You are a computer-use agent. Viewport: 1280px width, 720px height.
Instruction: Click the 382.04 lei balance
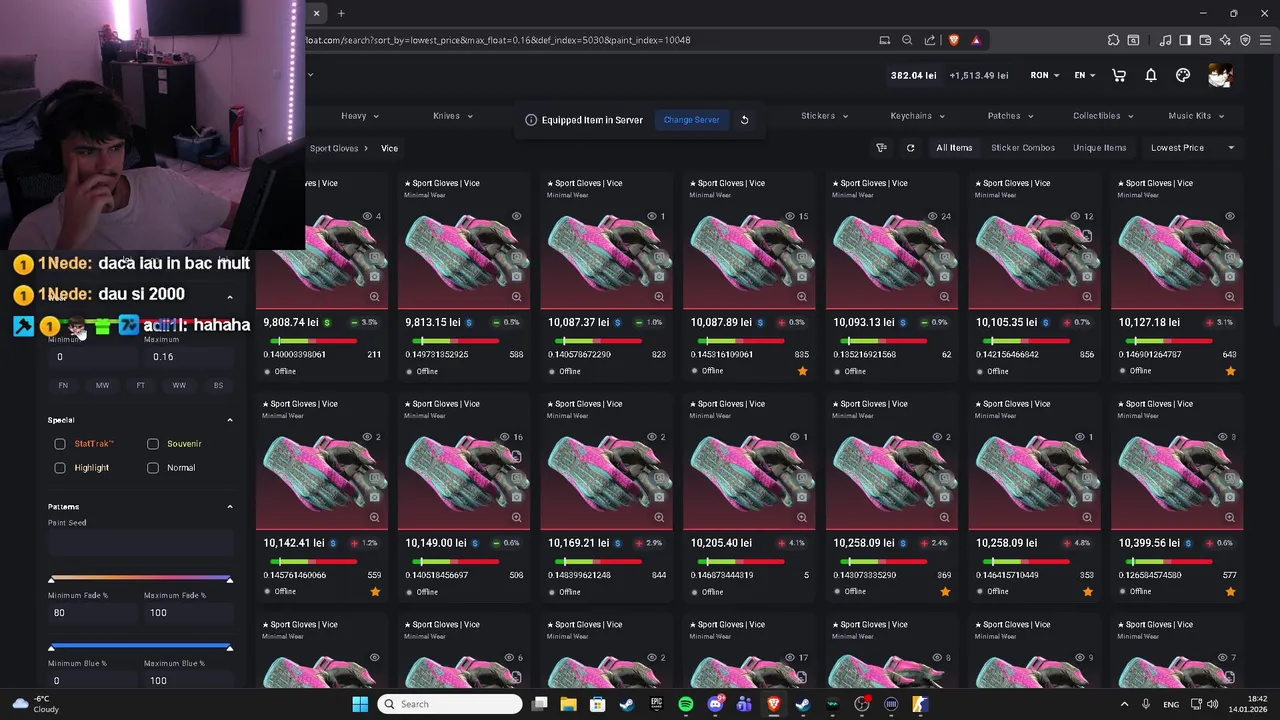[914, 75]
